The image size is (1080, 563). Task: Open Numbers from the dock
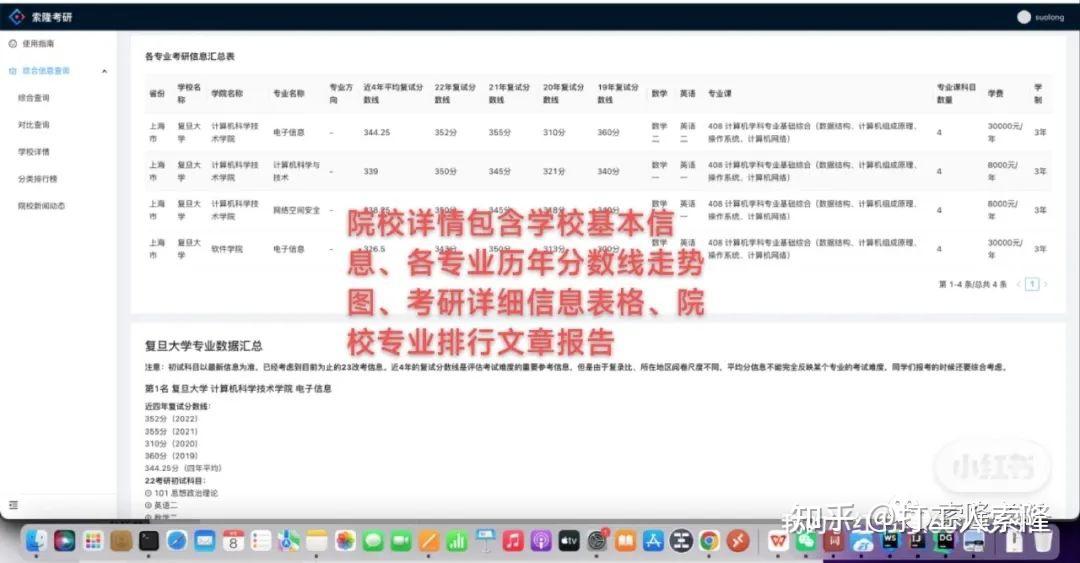pyautogui.click(x=457, y=541)
